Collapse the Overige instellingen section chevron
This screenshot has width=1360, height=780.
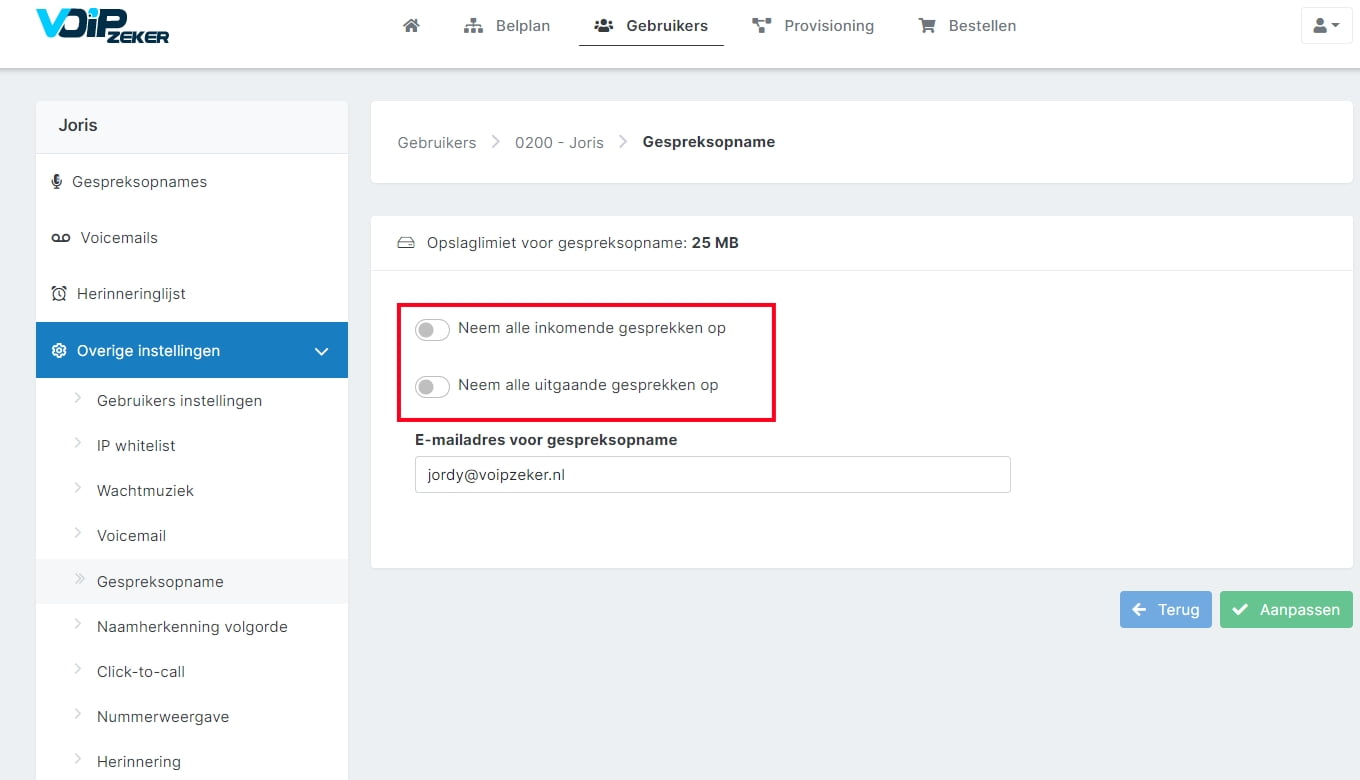click(x=321, y=351)
